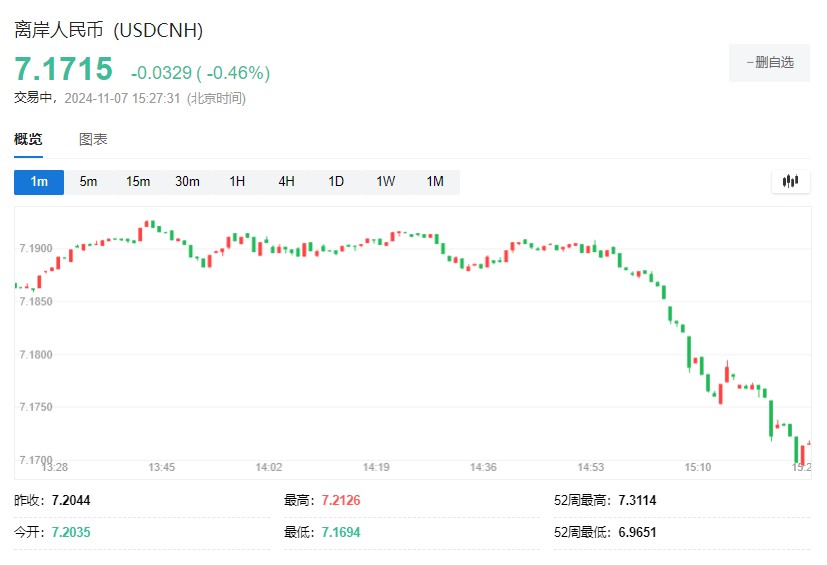Viewport: 827px width, 565px height.
Task: Click the change value -0.0329 ( -0.46%)
Action: tap(200, 73)
